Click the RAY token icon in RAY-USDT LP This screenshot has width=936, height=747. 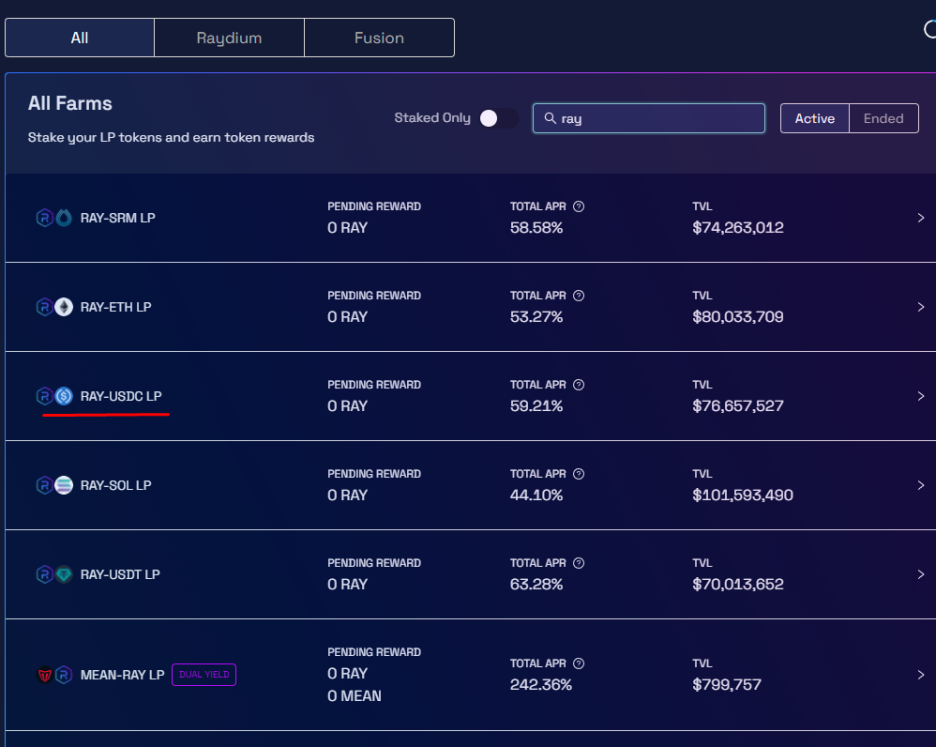45,574
